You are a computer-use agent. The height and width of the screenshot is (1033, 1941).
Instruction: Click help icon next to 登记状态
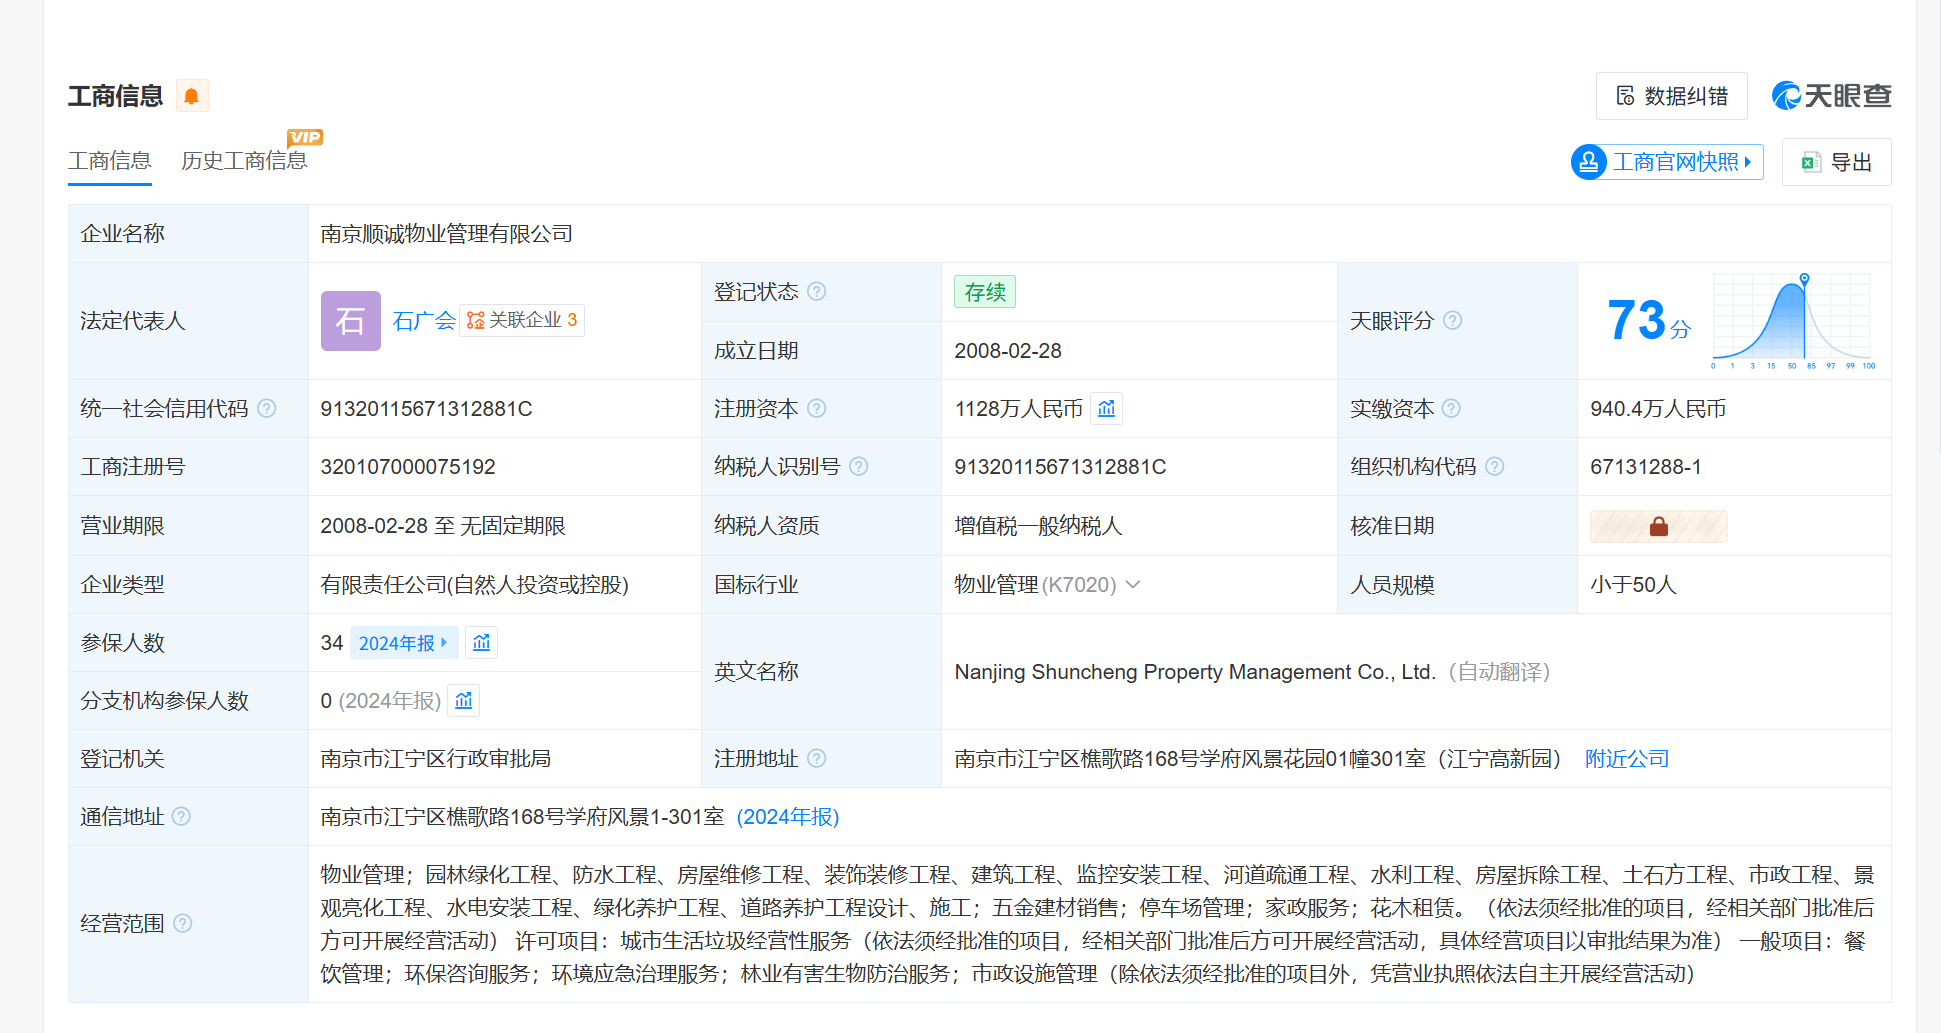click(817, 292)
